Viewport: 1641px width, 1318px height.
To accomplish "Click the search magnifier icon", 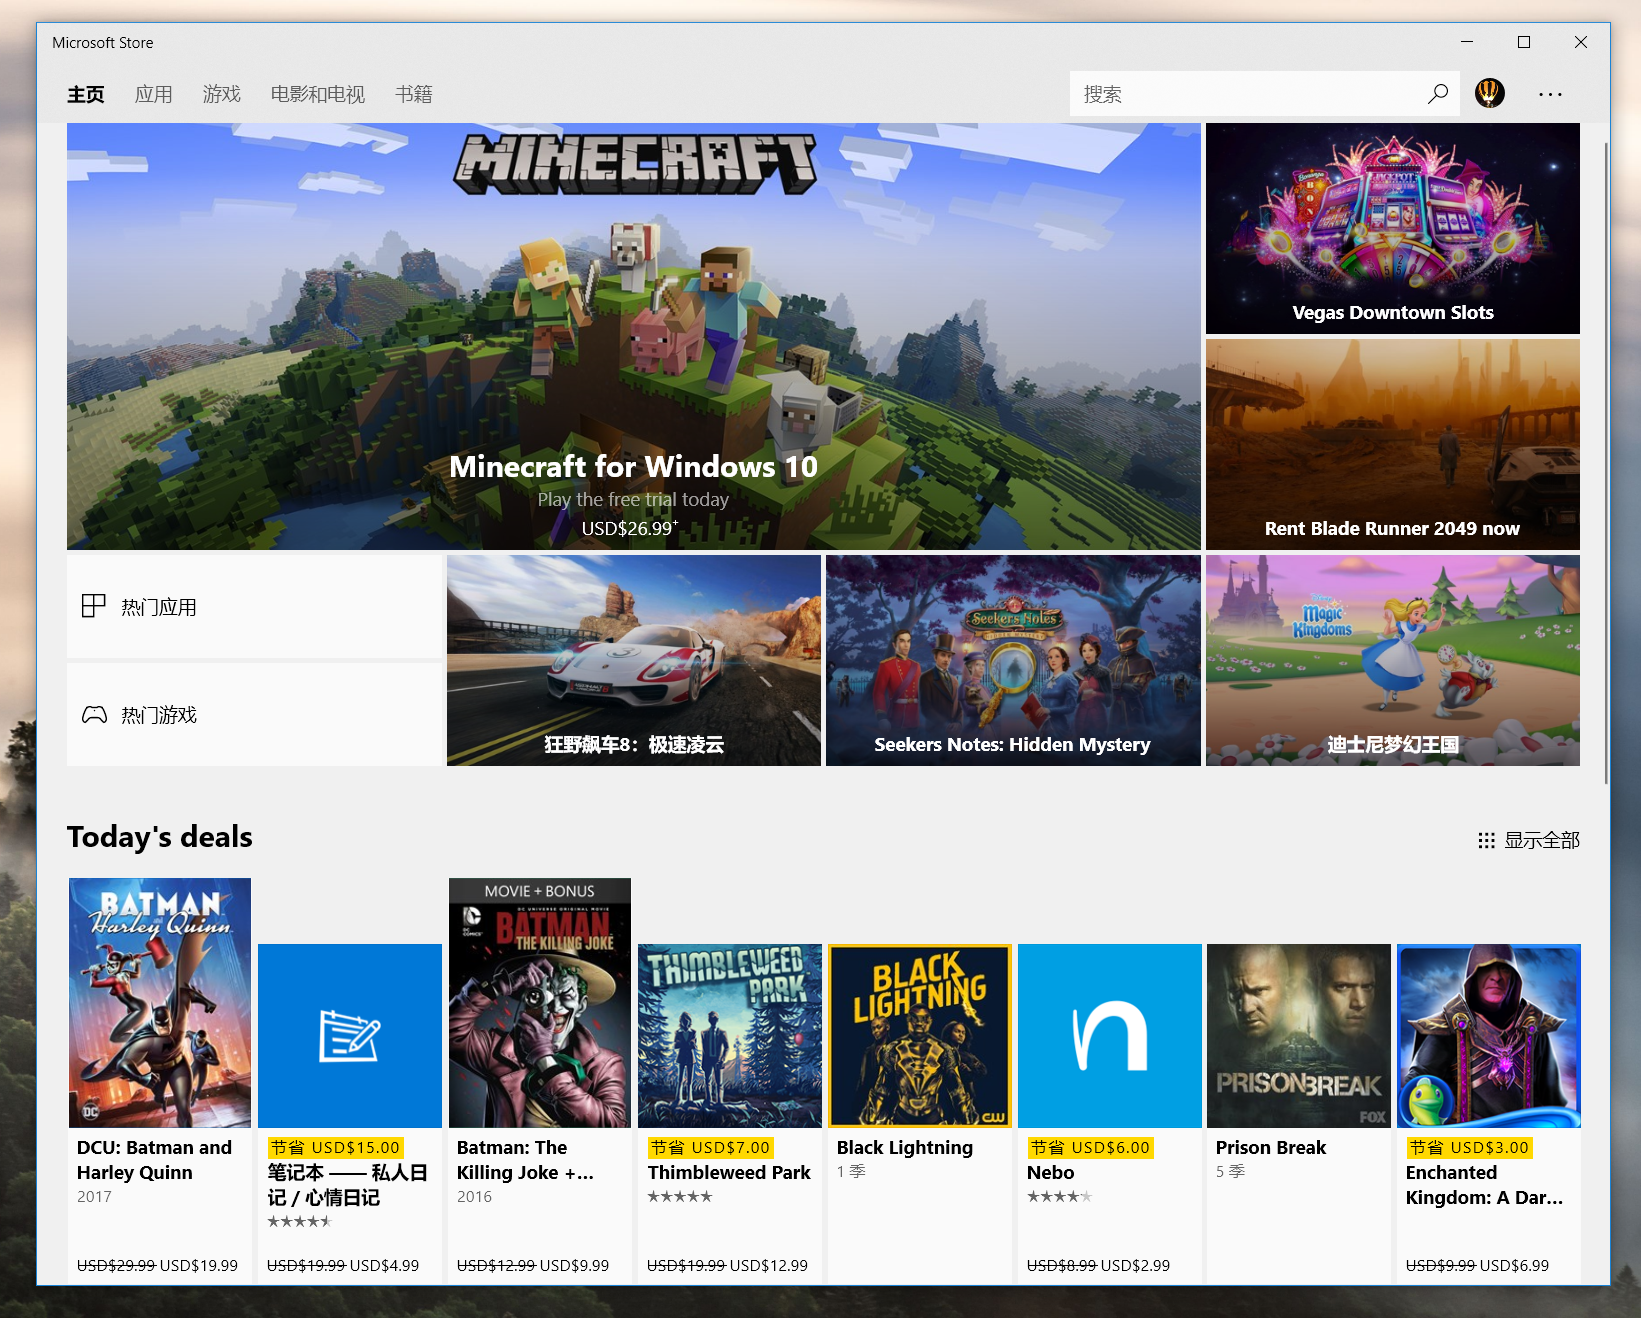I will [1438, 94].
